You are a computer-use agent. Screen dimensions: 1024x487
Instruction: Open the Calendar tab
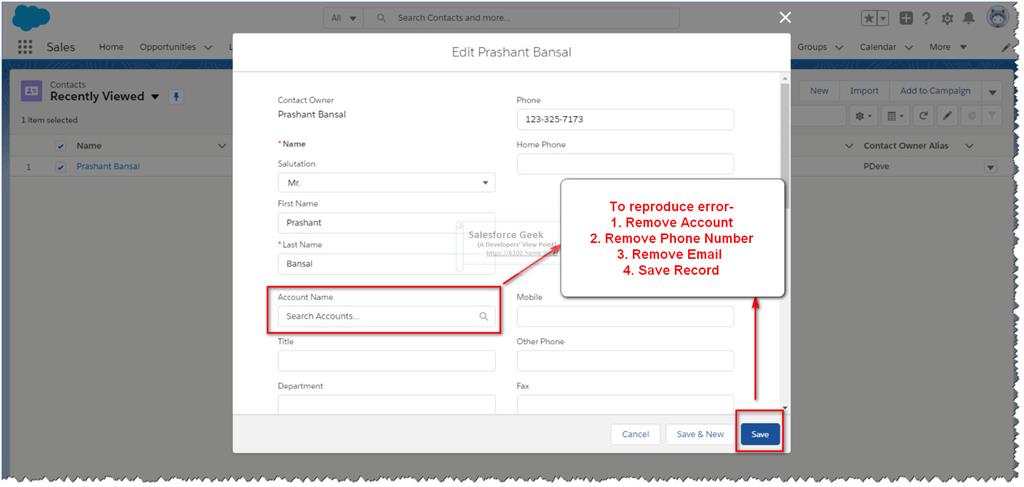point(878,47)
